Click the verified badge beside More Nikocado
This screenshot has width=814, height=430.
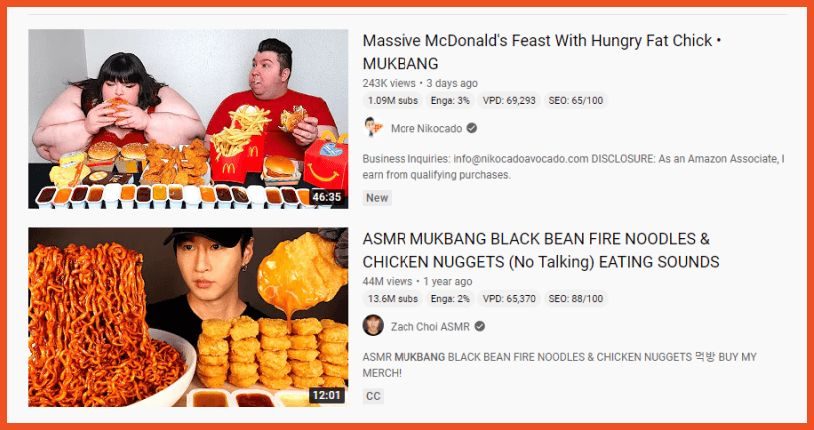[x=471, y=128]
